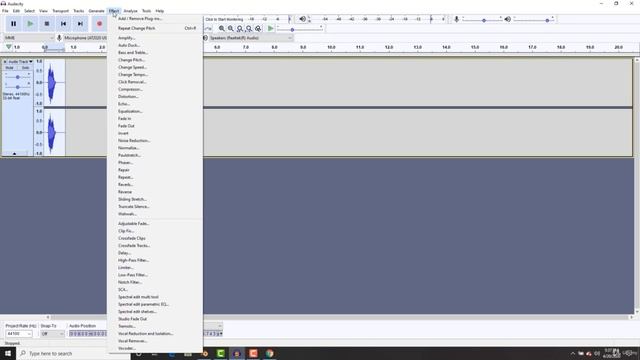
Task: Open the Speakers playback device dropdown
Action: [251, 38]
